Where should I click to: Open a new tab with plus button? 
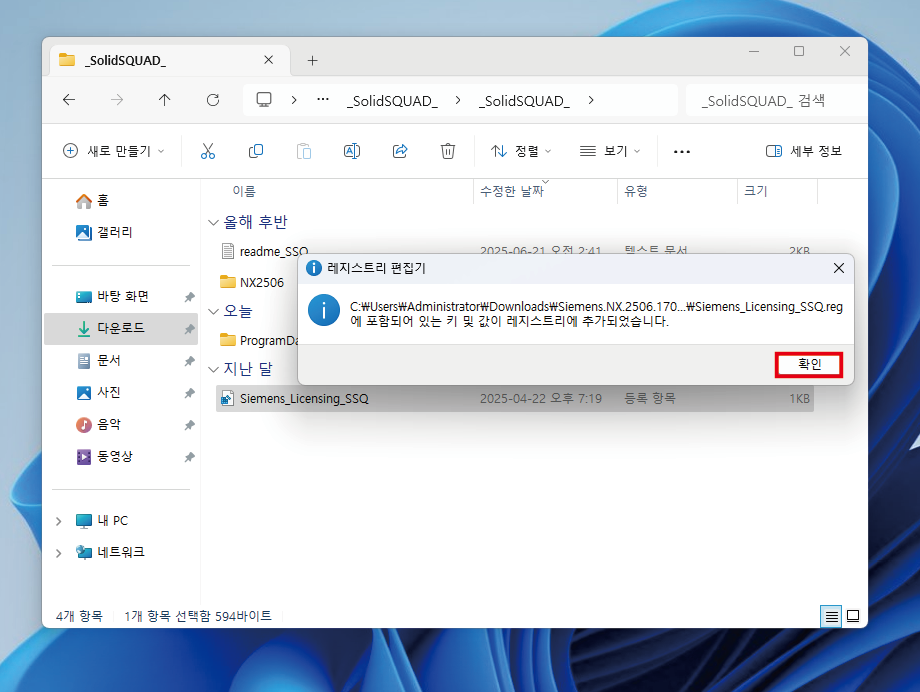click(x=313, y=60)
